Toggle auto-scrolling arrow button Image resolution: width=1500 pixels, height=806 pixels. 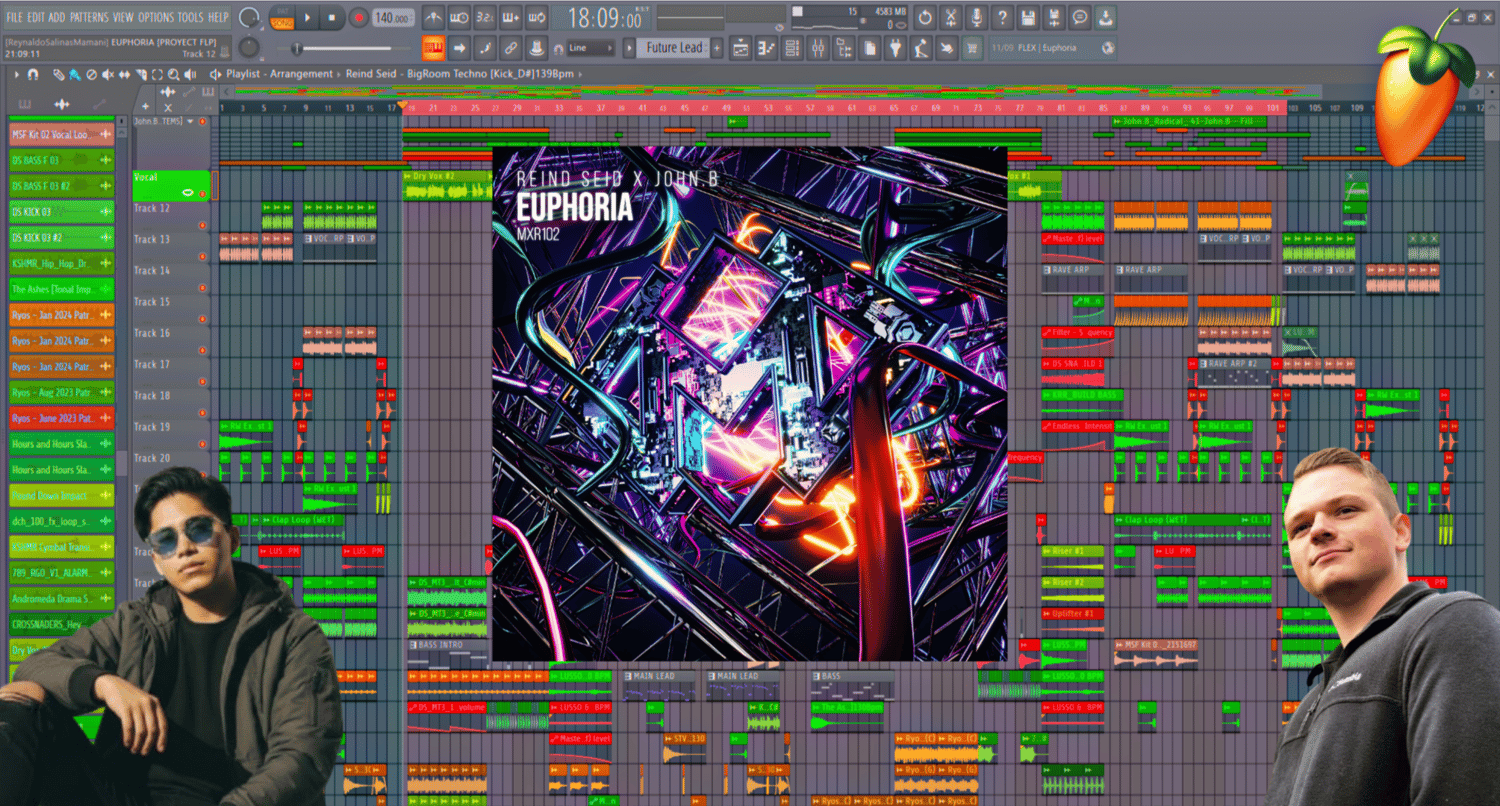tap(459, 47)
